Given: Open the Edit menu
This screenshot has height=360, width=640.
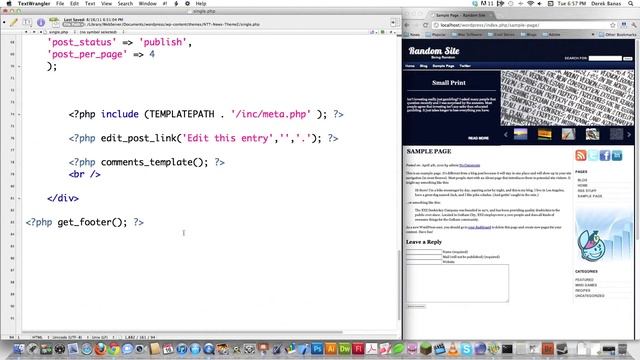Looking at the screenshot, I should (x=74, y=3).
